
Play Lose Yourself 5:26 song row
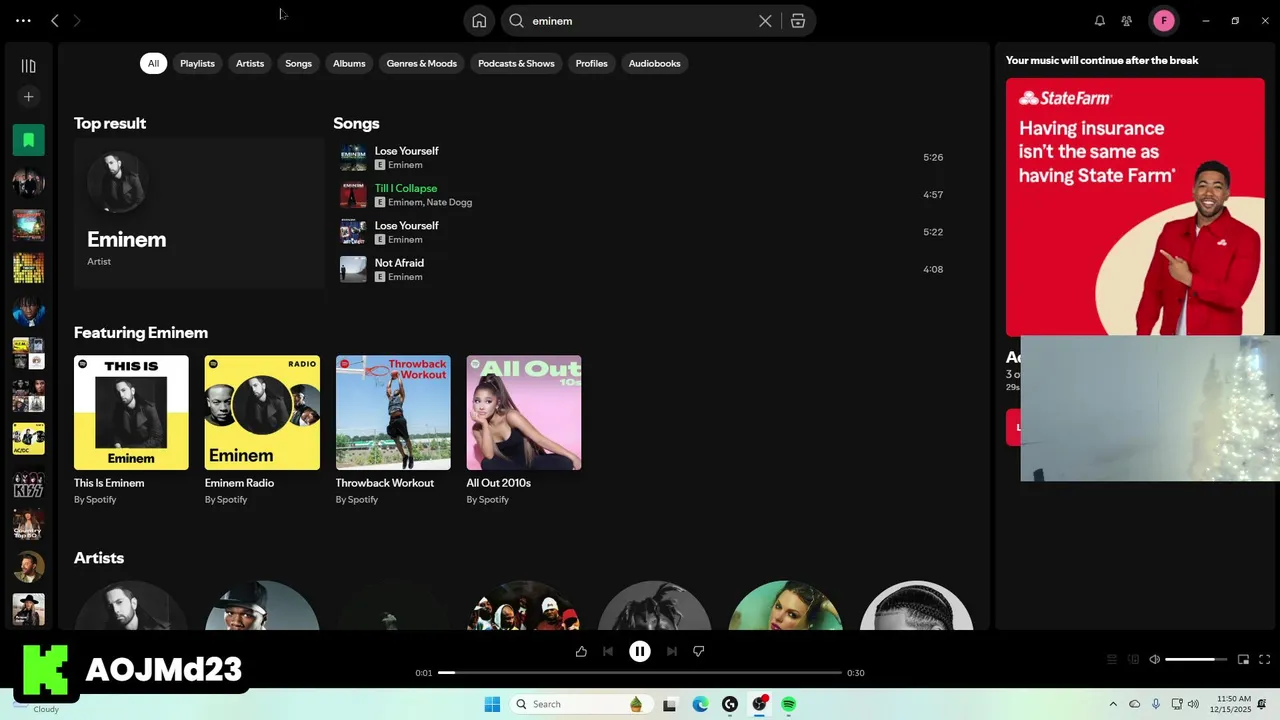tap(642, 157)
